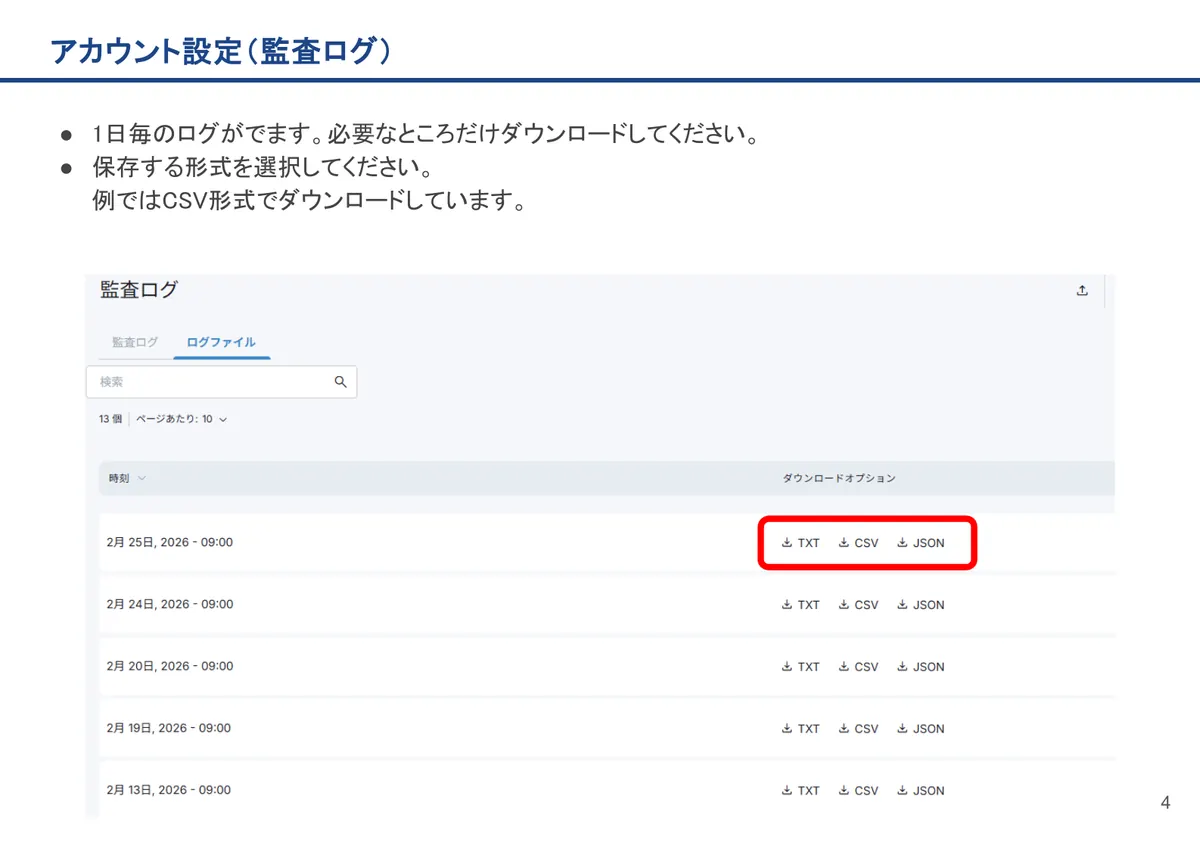
Task: Click the 13 個 item count
Action: tap(110, 419)
